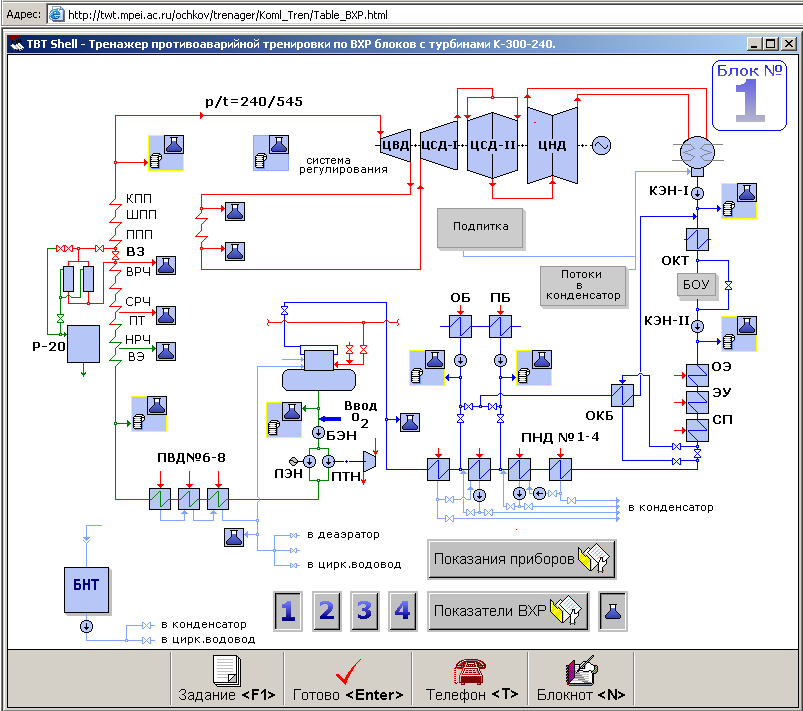The width and height of the screenshot is (803, 711).
Task: Select the upper flask on the reheat coil
Action: point(235,211)
